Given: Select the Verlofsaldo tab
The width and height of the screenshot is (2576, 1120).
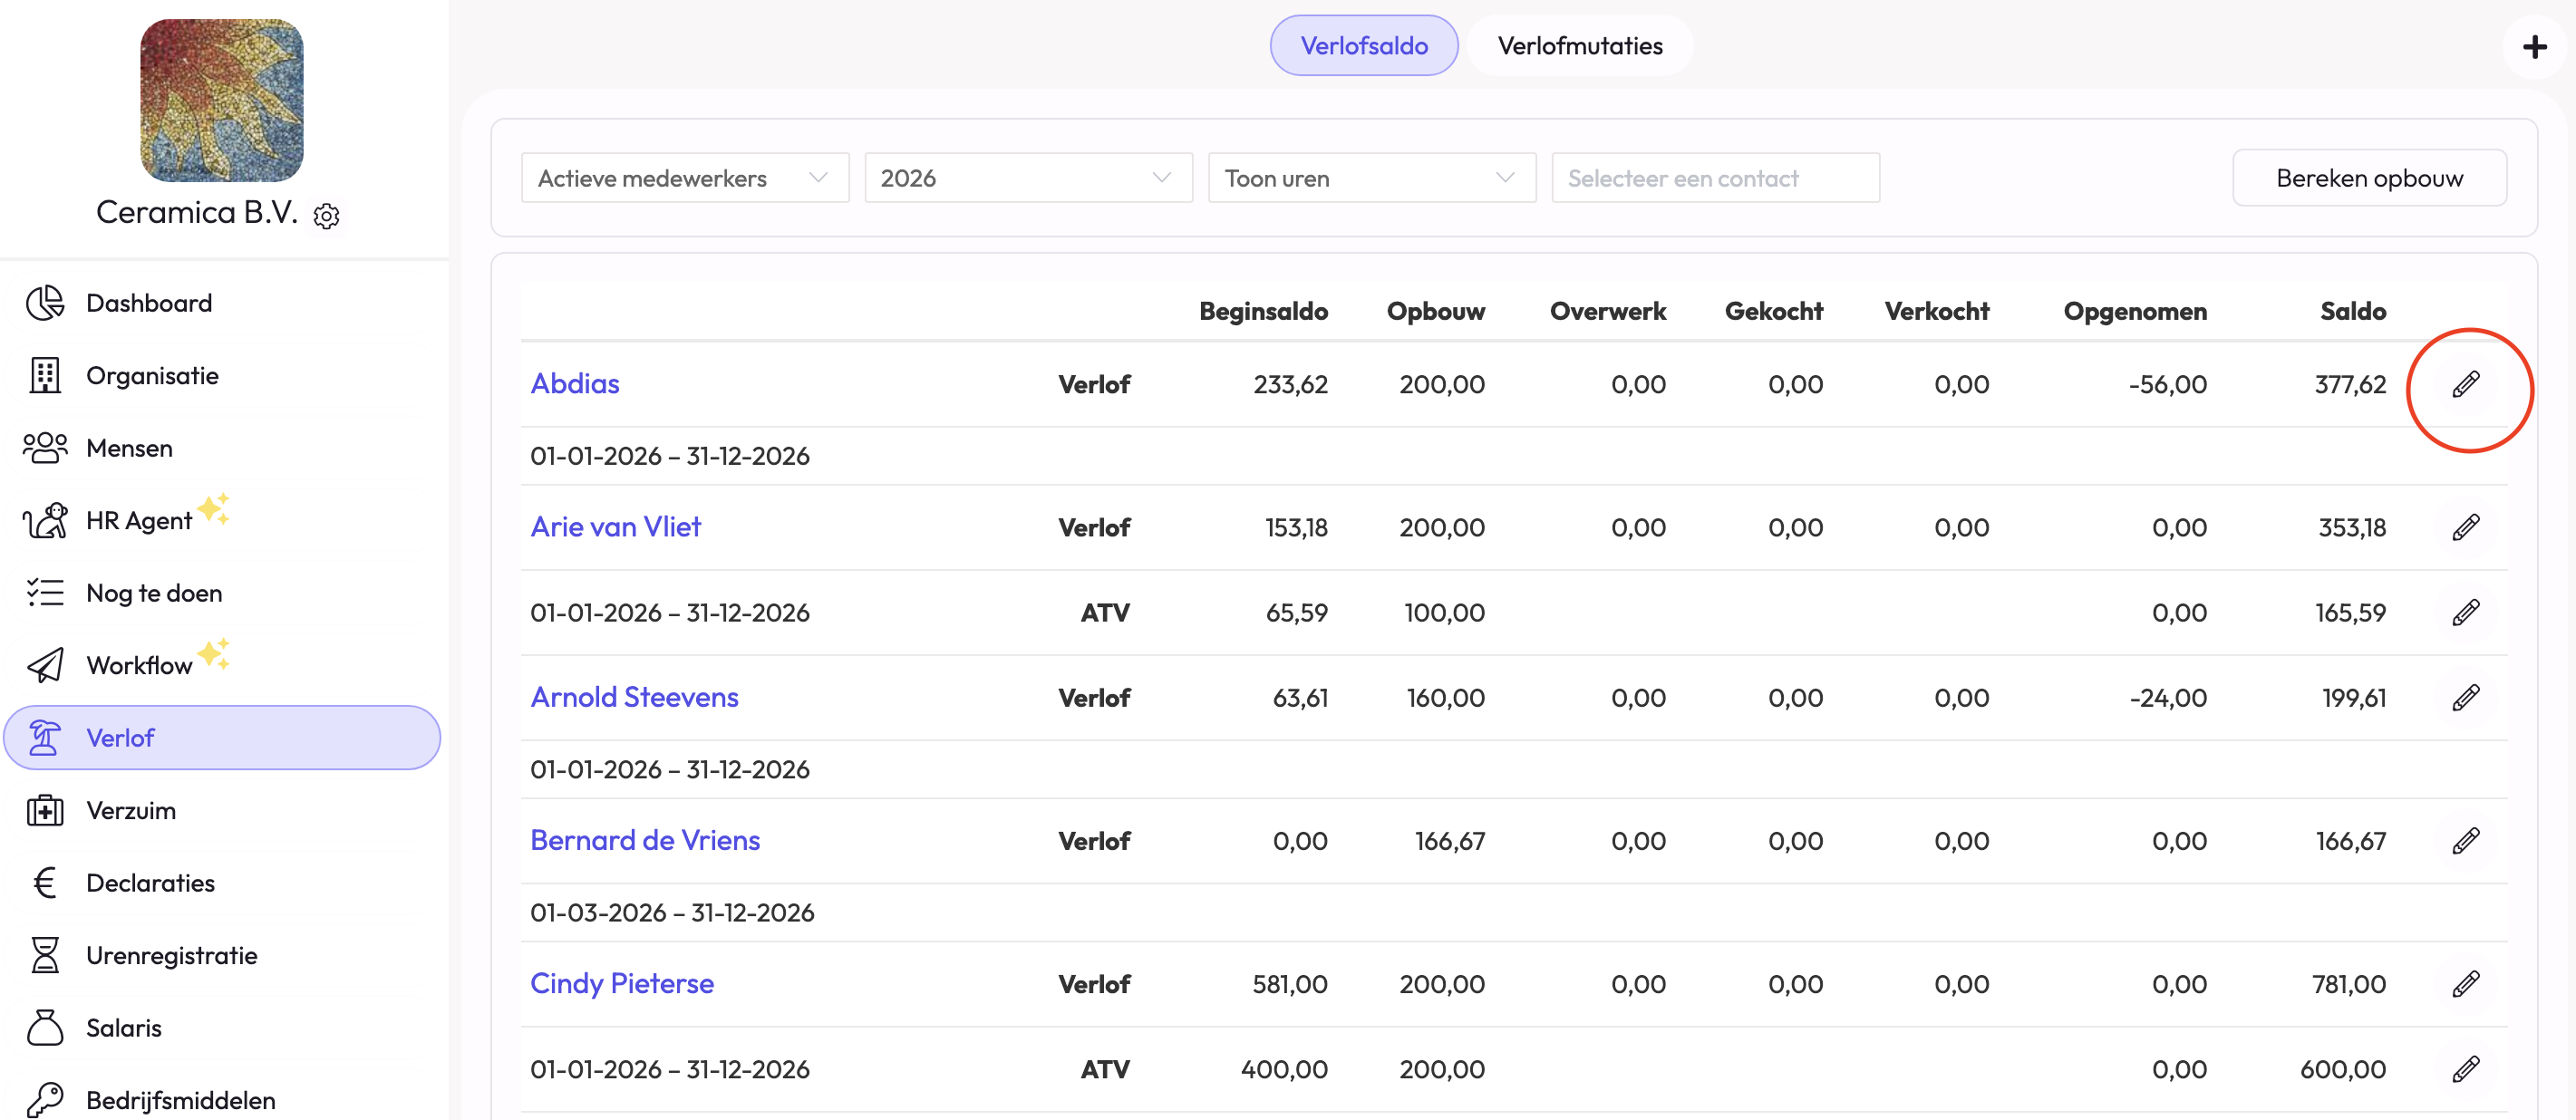Looking at the screenshot, I should (1363, 46).
